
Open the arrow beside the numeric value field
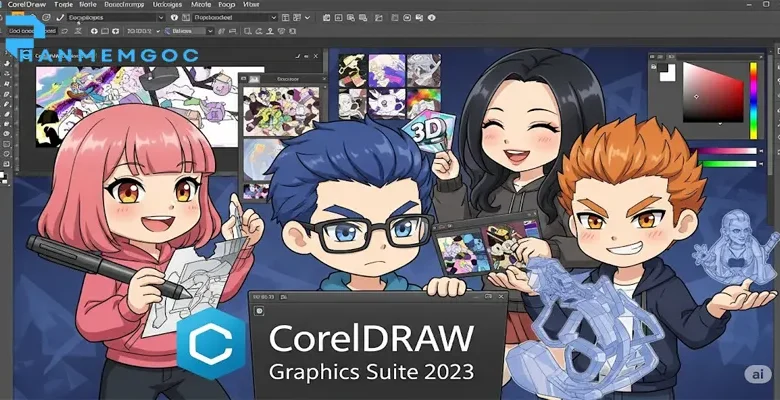click(158, 31)
